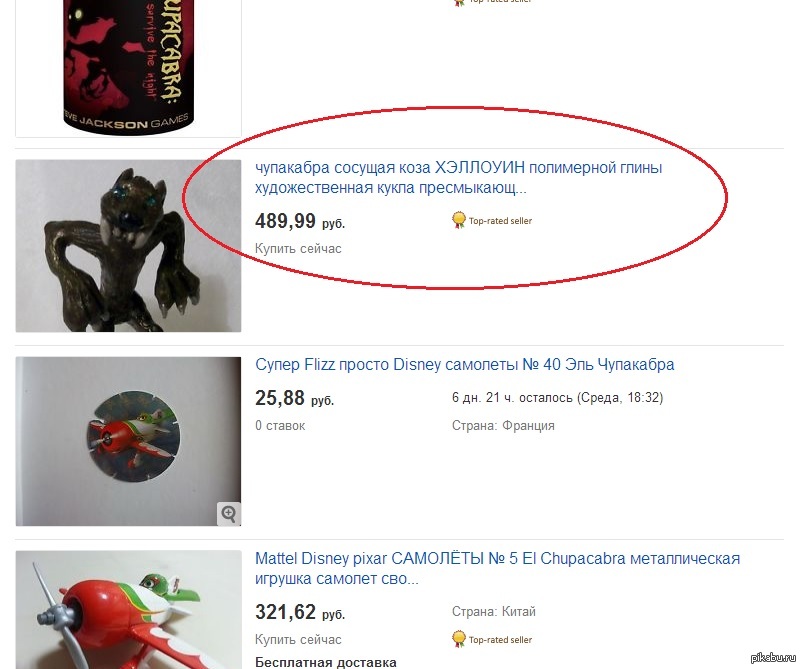
Task: Click the 321,62 руб. price
Action: 300,612
